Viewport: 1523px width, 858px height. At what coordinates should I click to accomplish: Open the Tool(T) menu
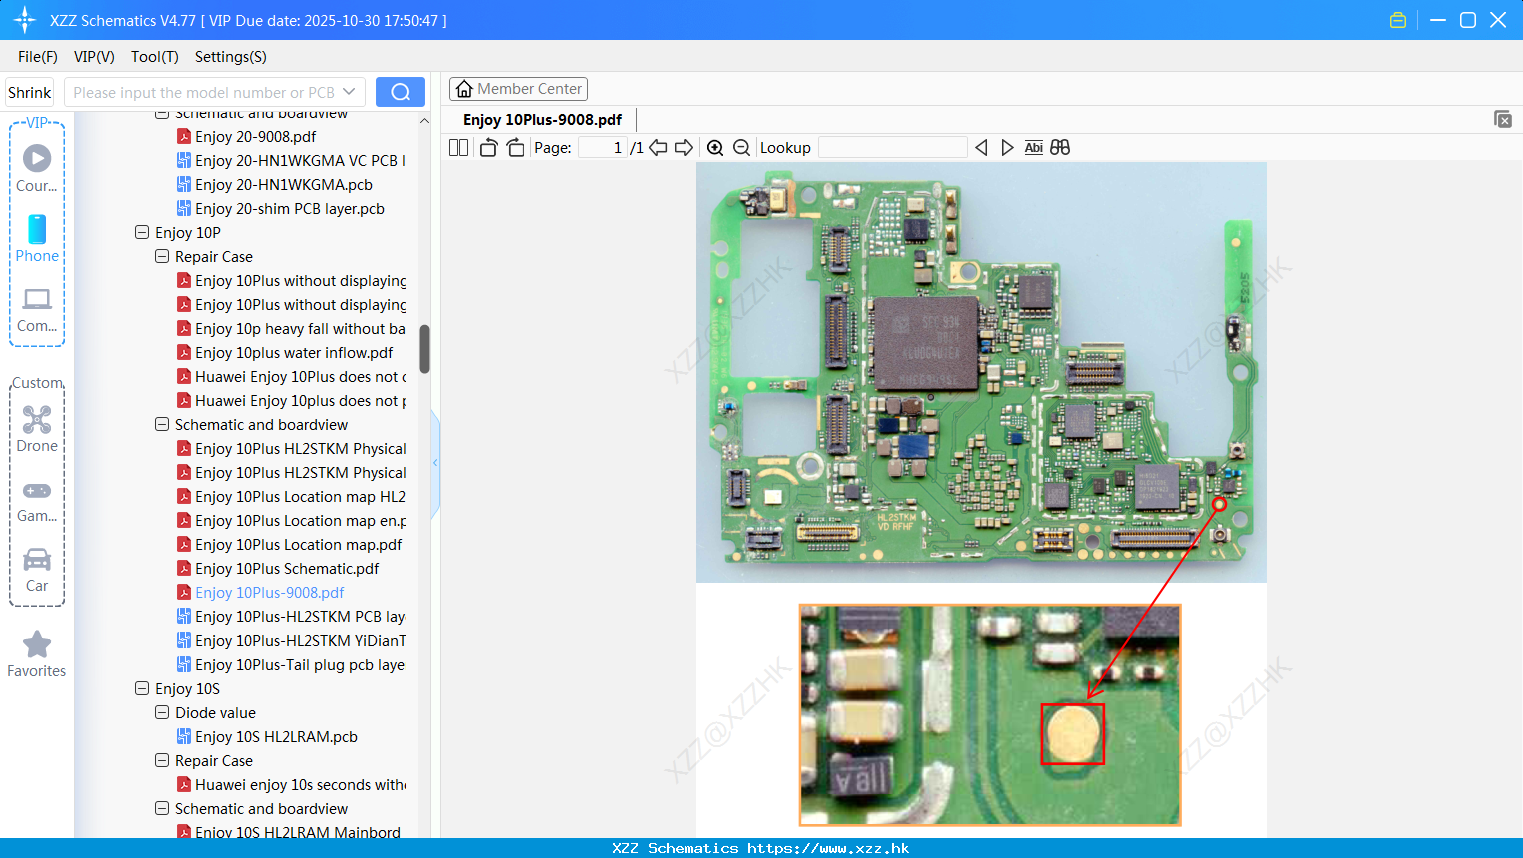[154, 57]
